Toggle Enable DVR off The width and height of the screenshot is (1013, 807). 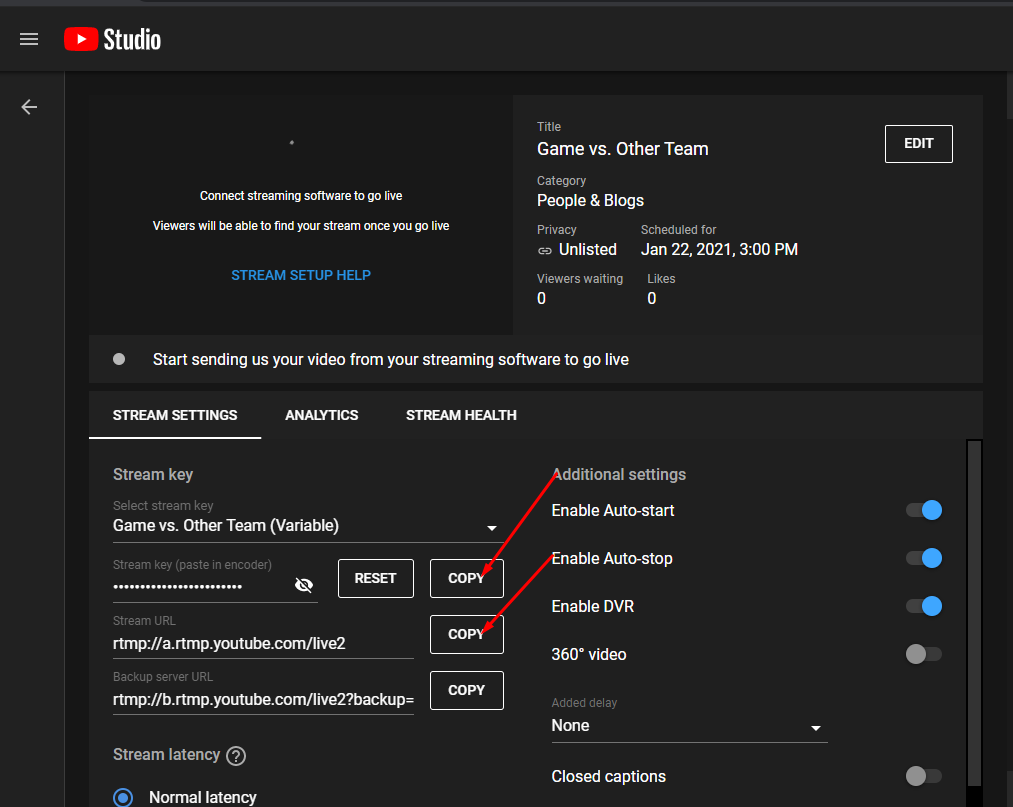point(923,606)
